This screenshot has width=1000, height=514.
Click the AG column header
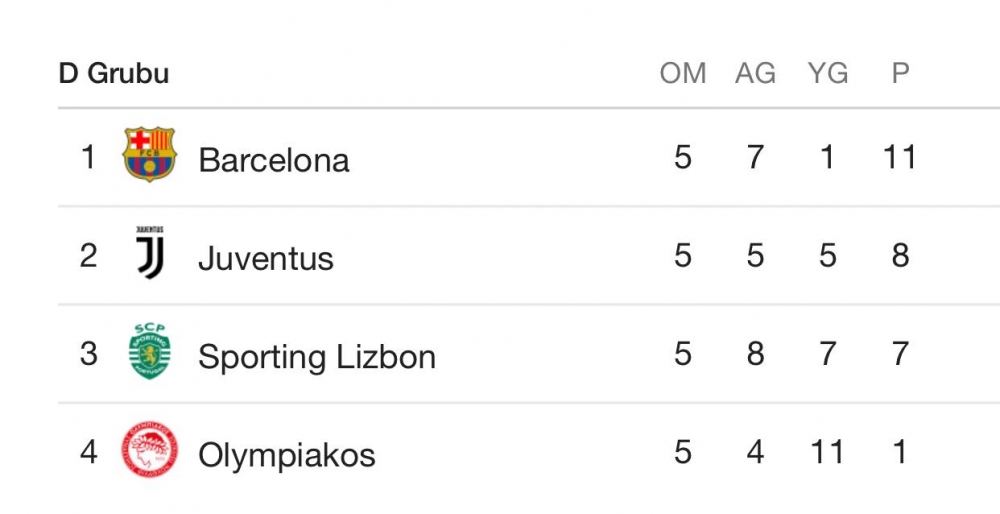tap(755, 73)
